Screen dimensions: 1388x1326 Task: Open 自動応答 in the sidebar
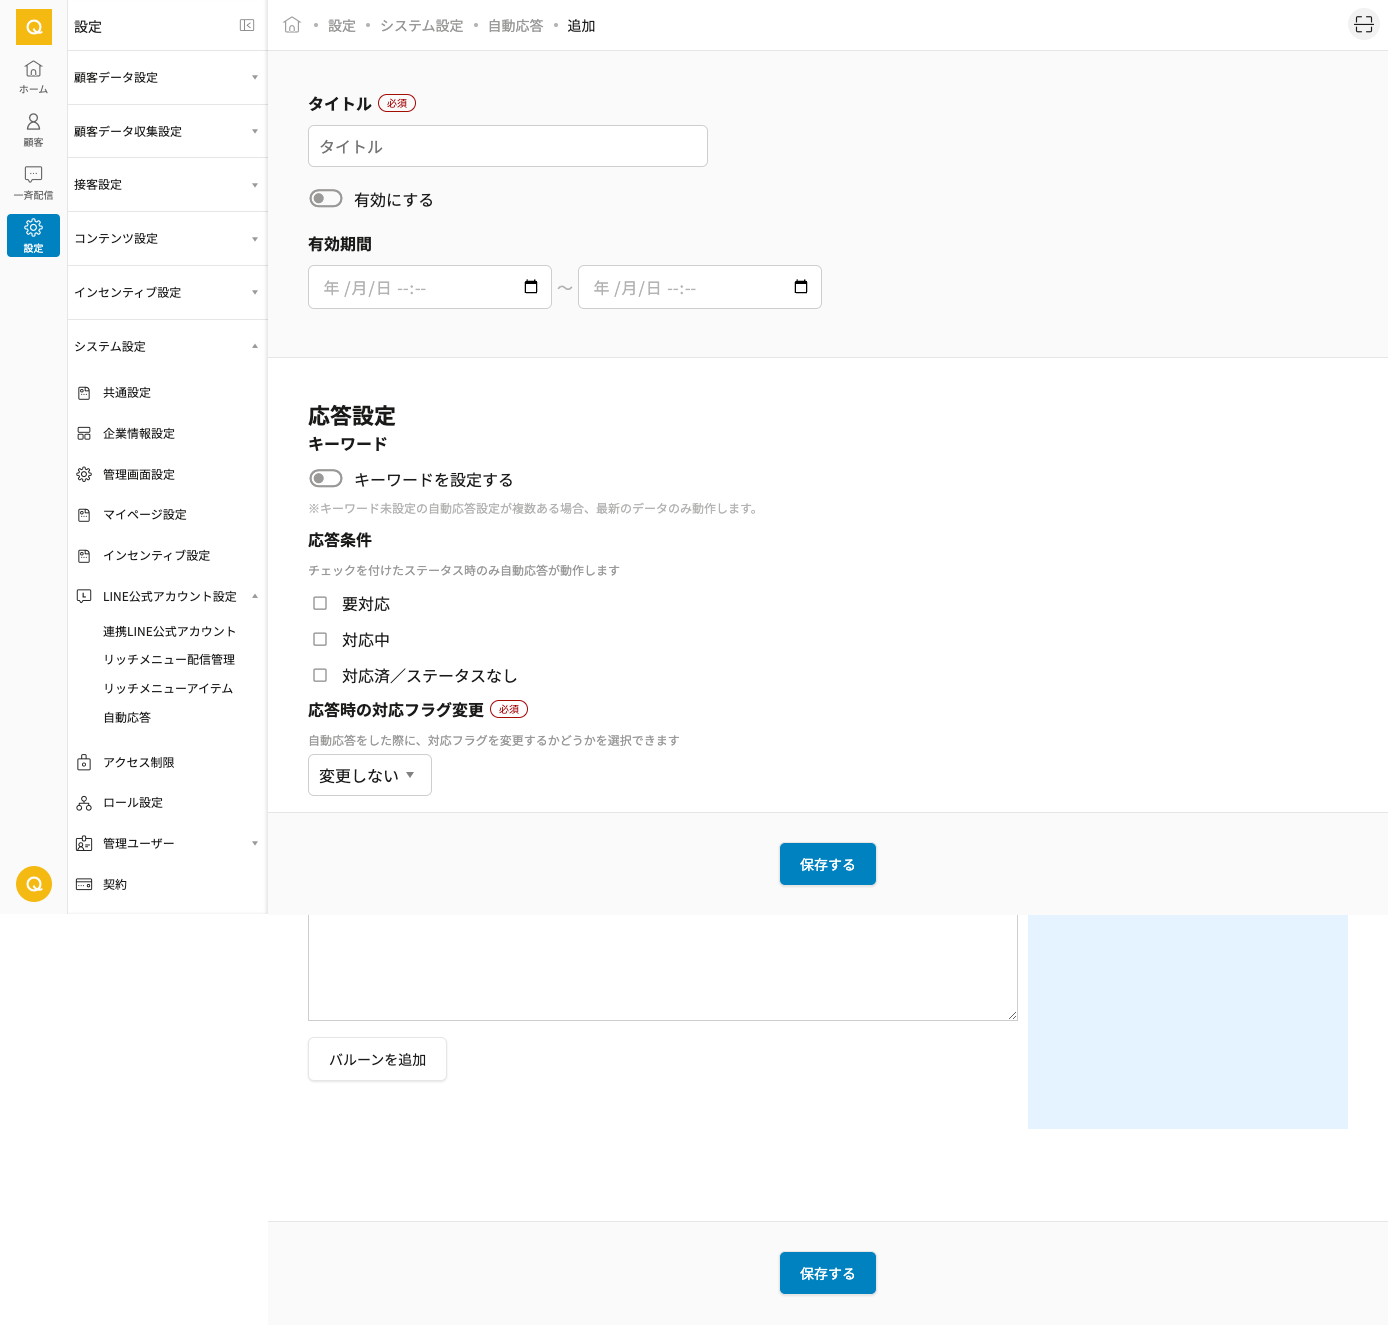pos(127,717)
